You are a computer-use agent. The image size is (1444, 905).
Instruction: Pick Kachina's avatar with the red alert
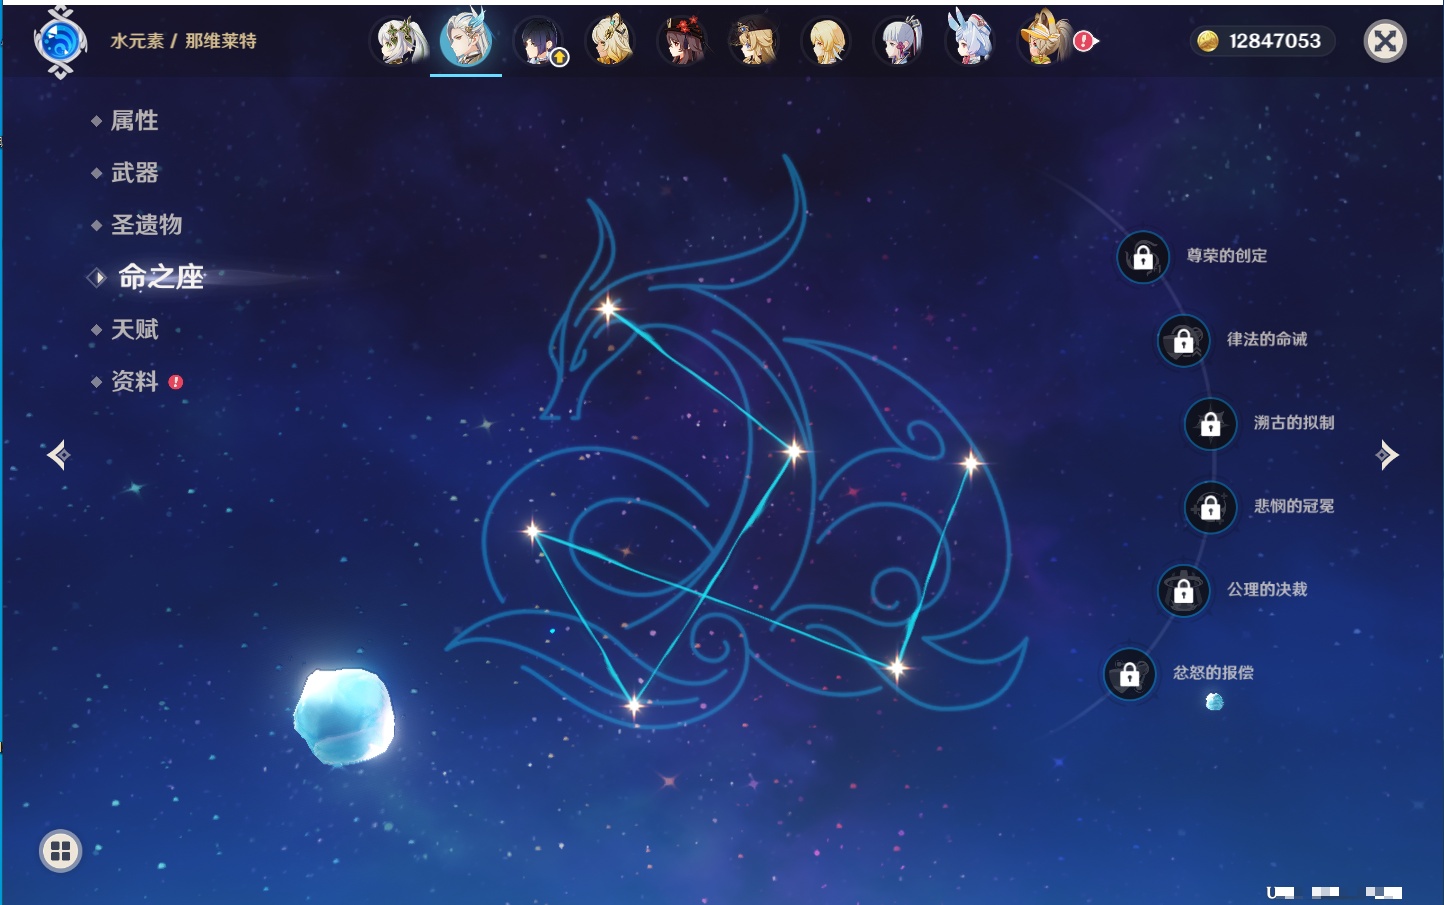point(1043,42)
